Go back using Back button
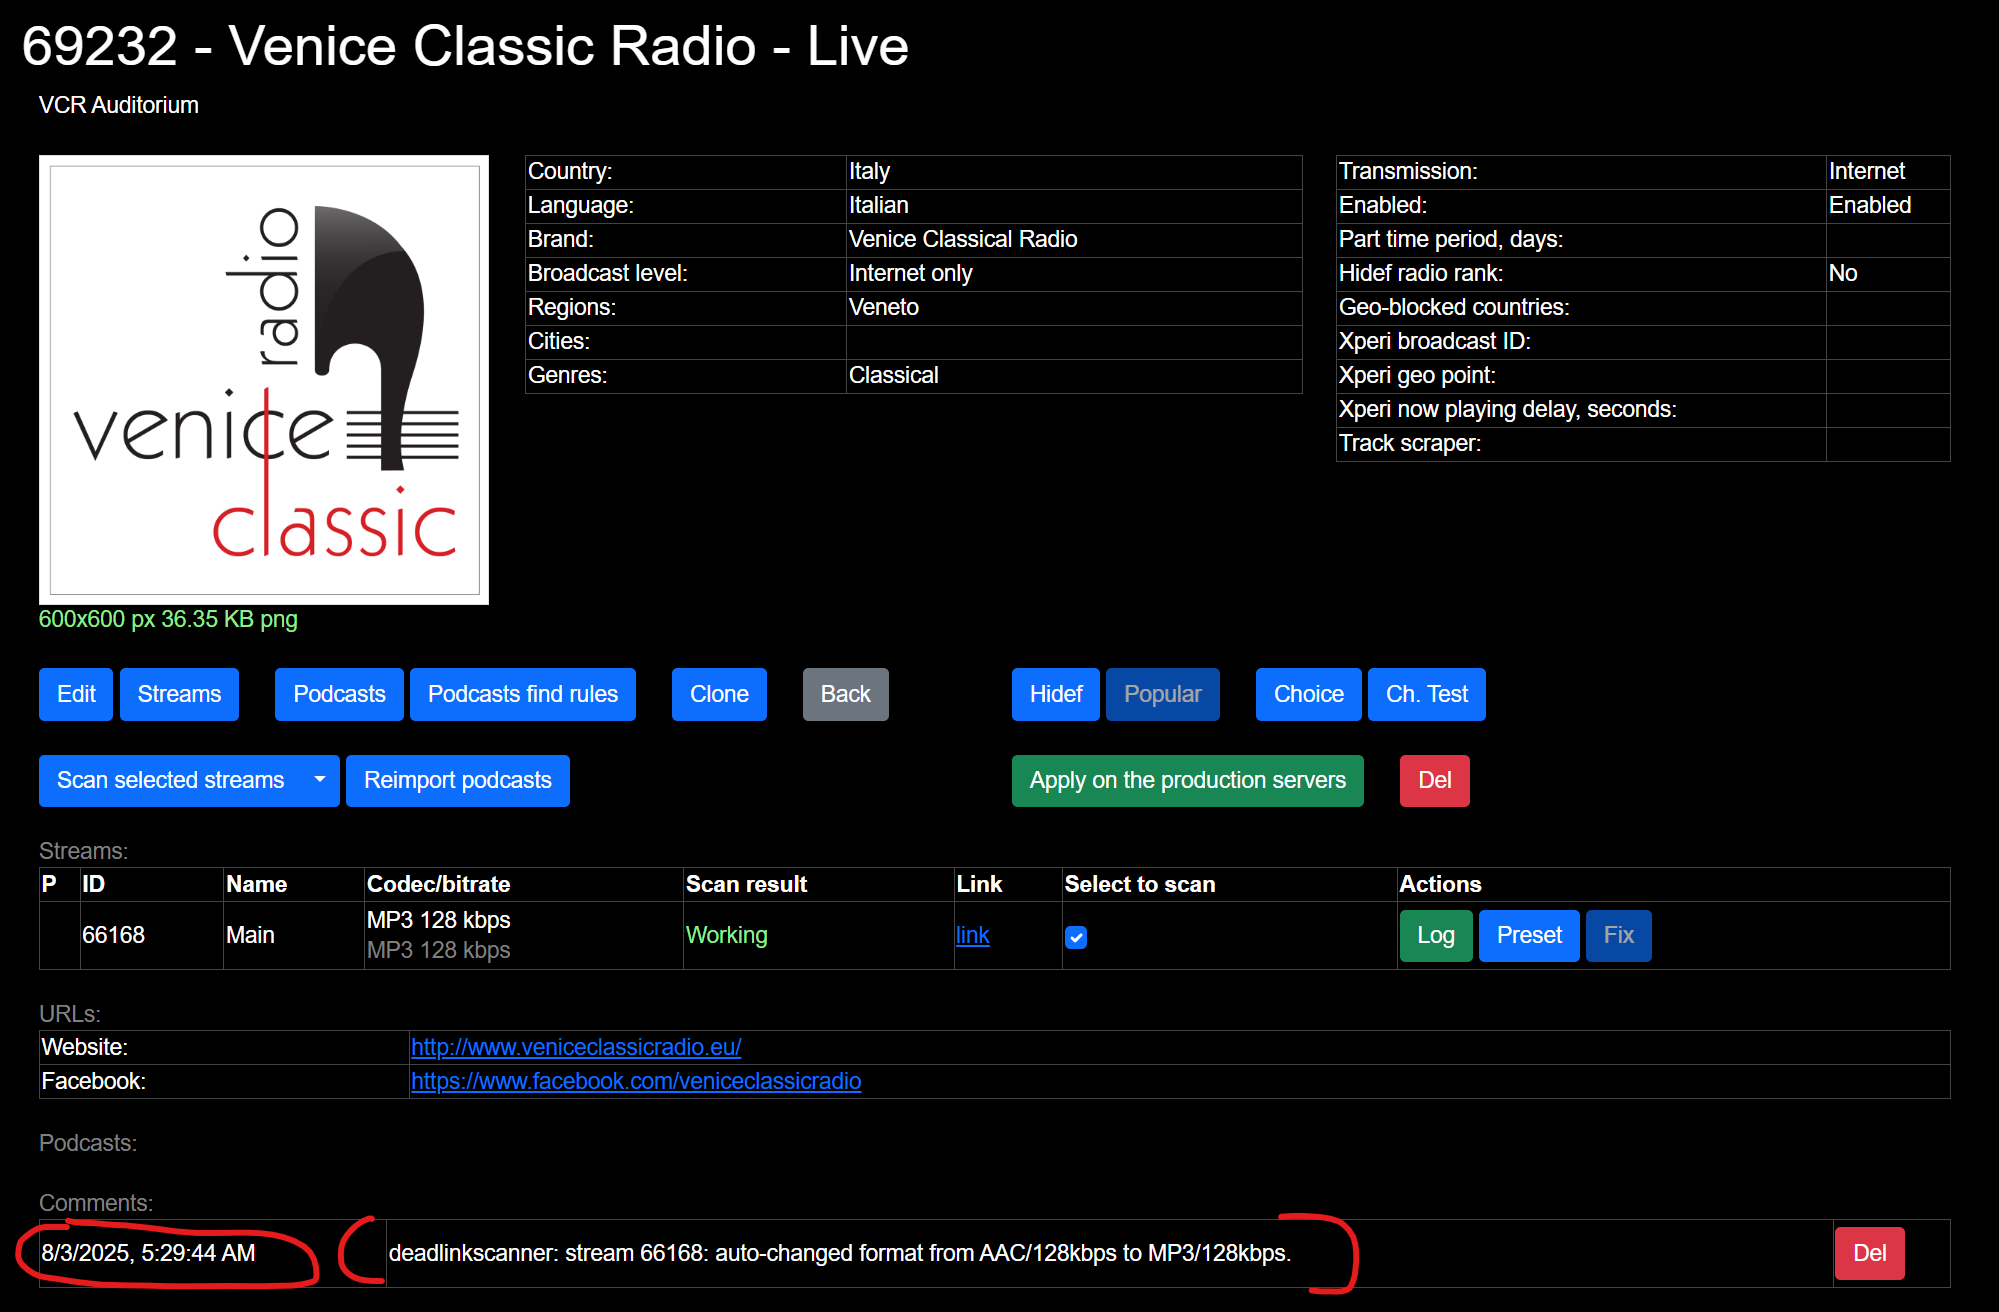 click(x=845, y=694)
